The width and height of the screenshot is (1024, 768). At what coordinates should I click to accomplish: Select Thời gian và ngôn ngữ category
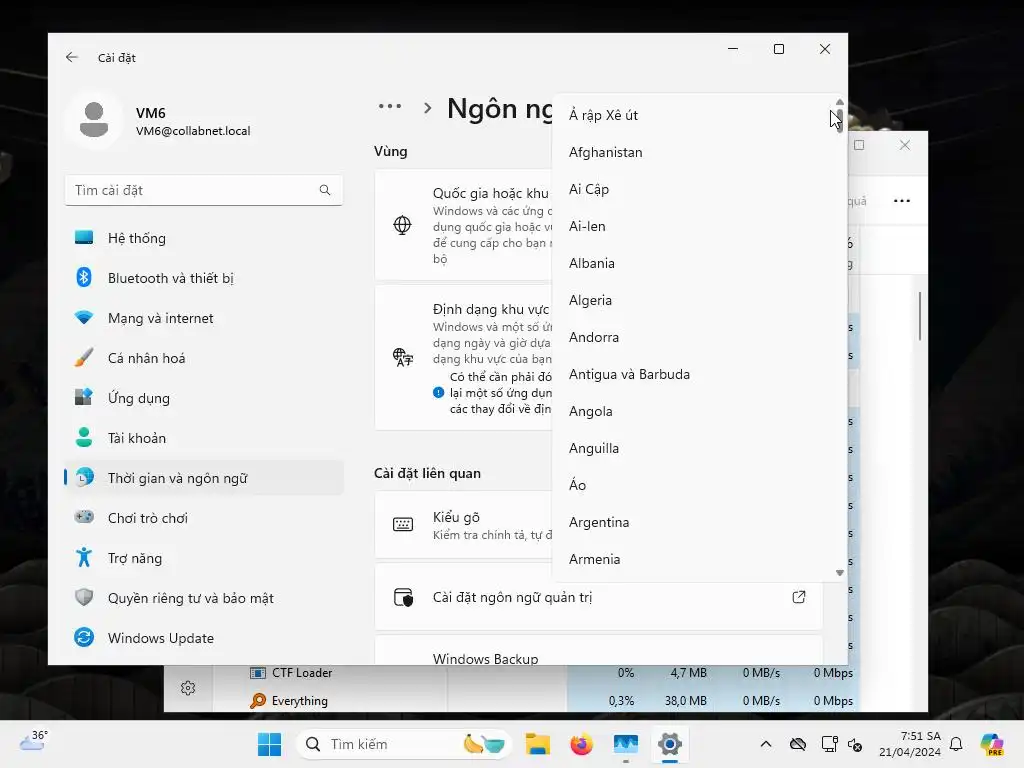(x=204, y=478)
